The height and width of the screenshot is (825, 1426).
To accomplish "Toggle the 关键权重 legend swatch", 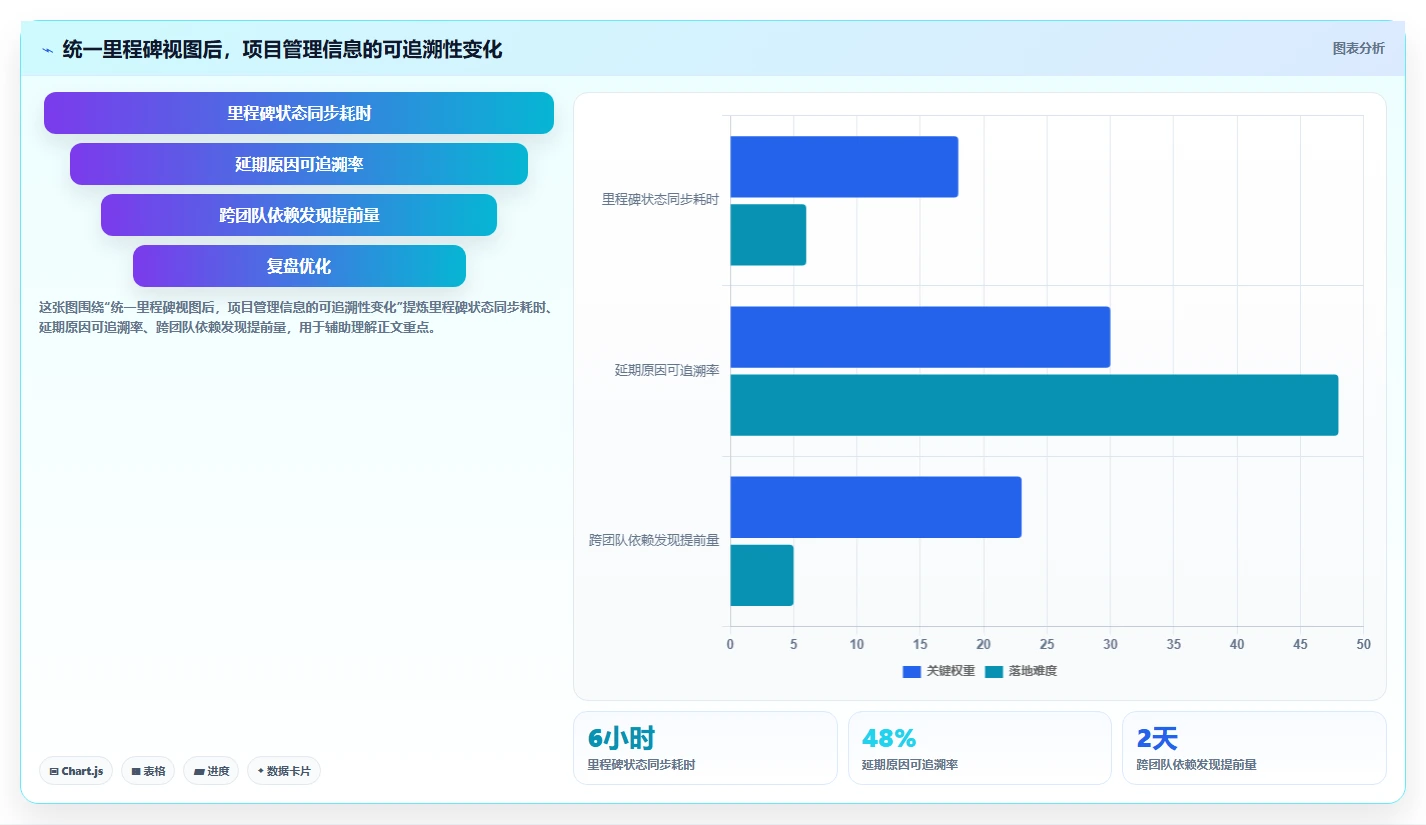I will coord(911,671).
